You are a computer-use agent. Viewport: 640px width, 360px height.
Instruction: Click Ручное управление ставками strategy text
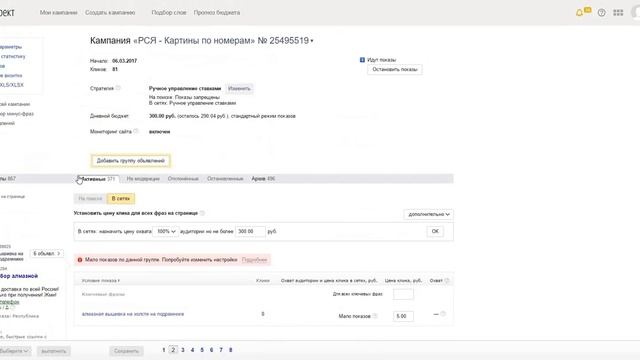click(x=185, y=88)
